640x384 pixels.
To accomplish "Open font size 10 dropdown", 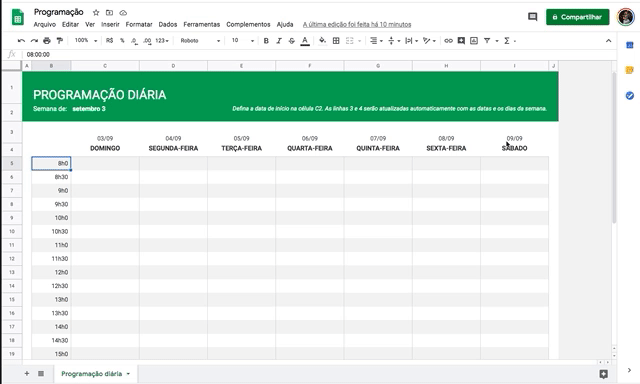I will pyautogui.click(x=242, y=40).
